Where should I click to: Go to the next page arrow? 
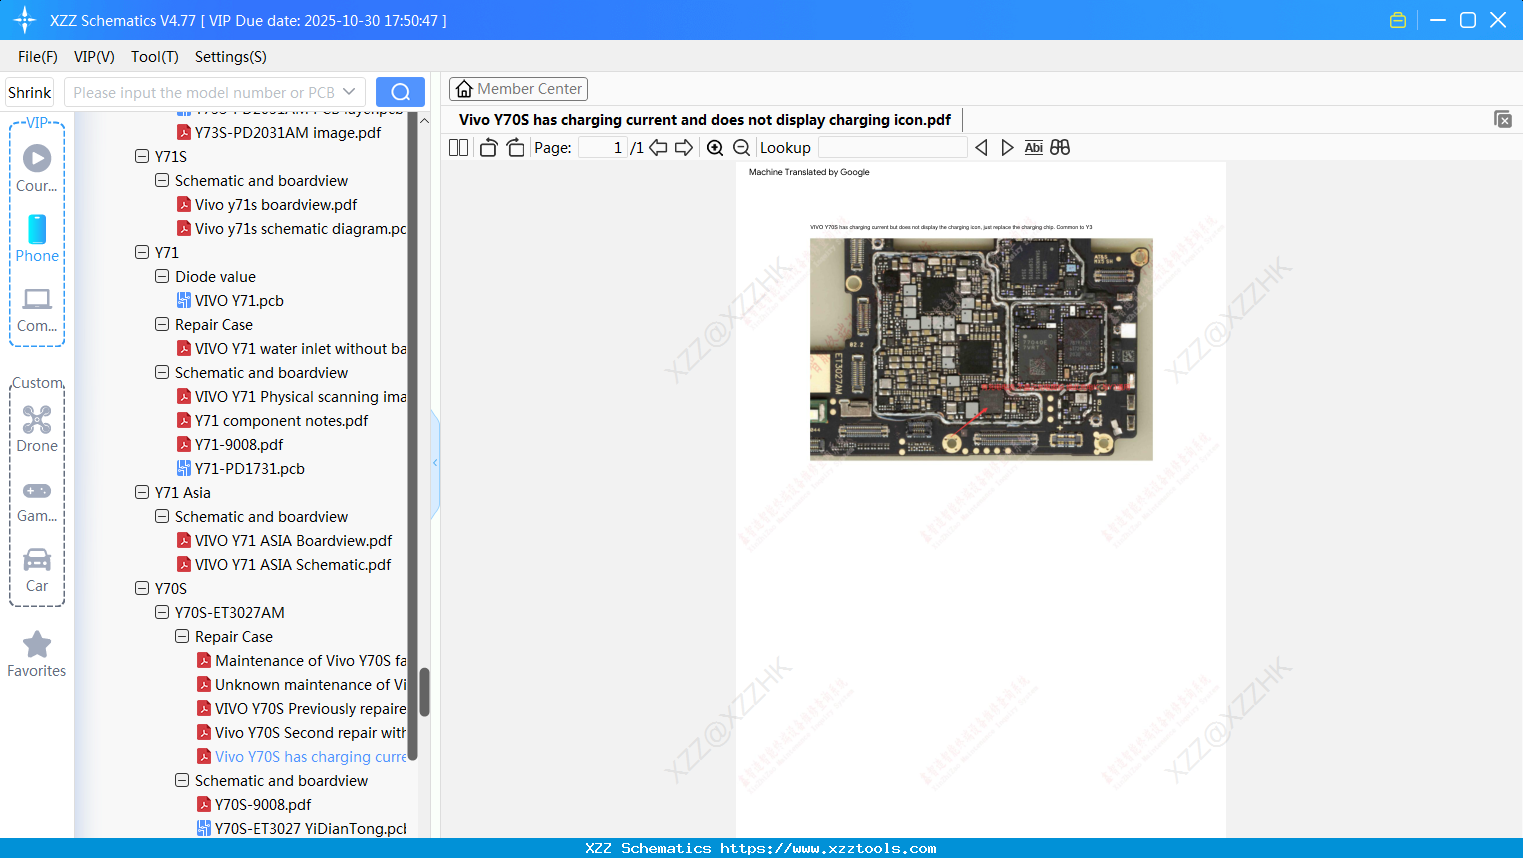(x=684, y=148)
